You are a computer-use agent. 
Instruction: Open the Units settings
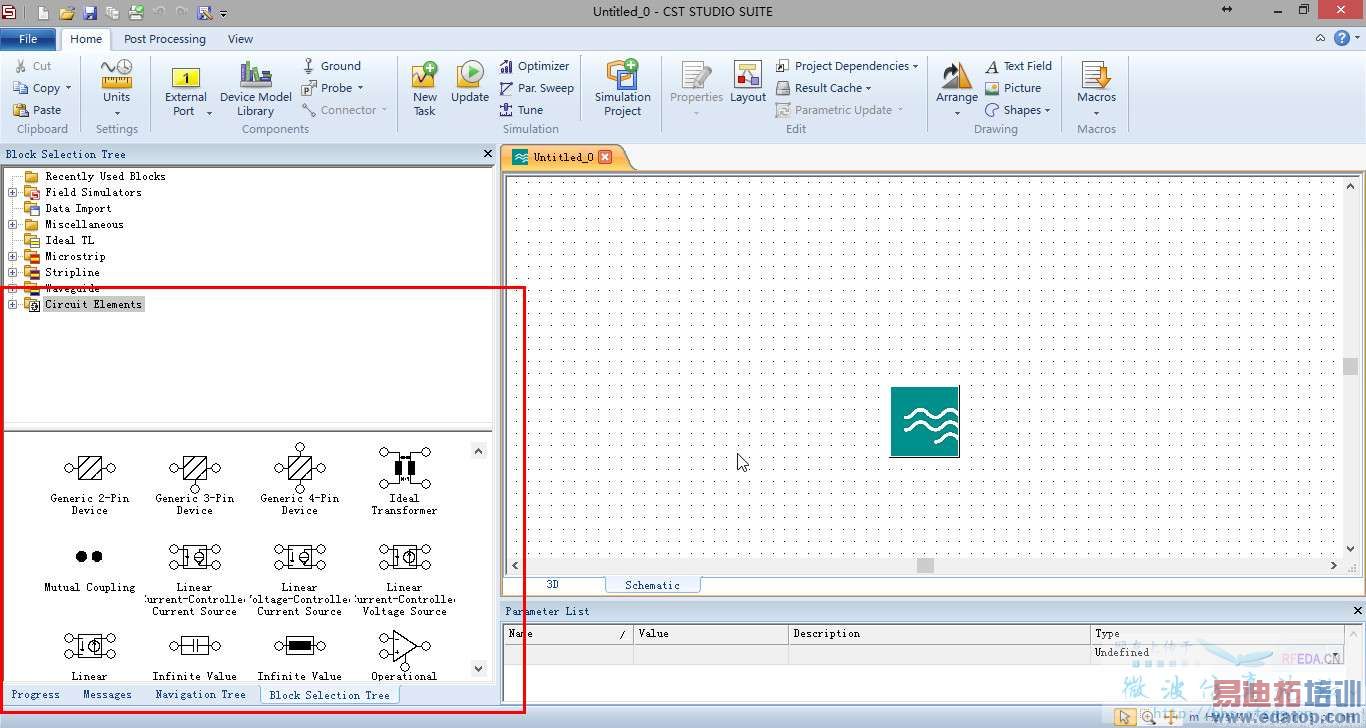coord(116,88)
